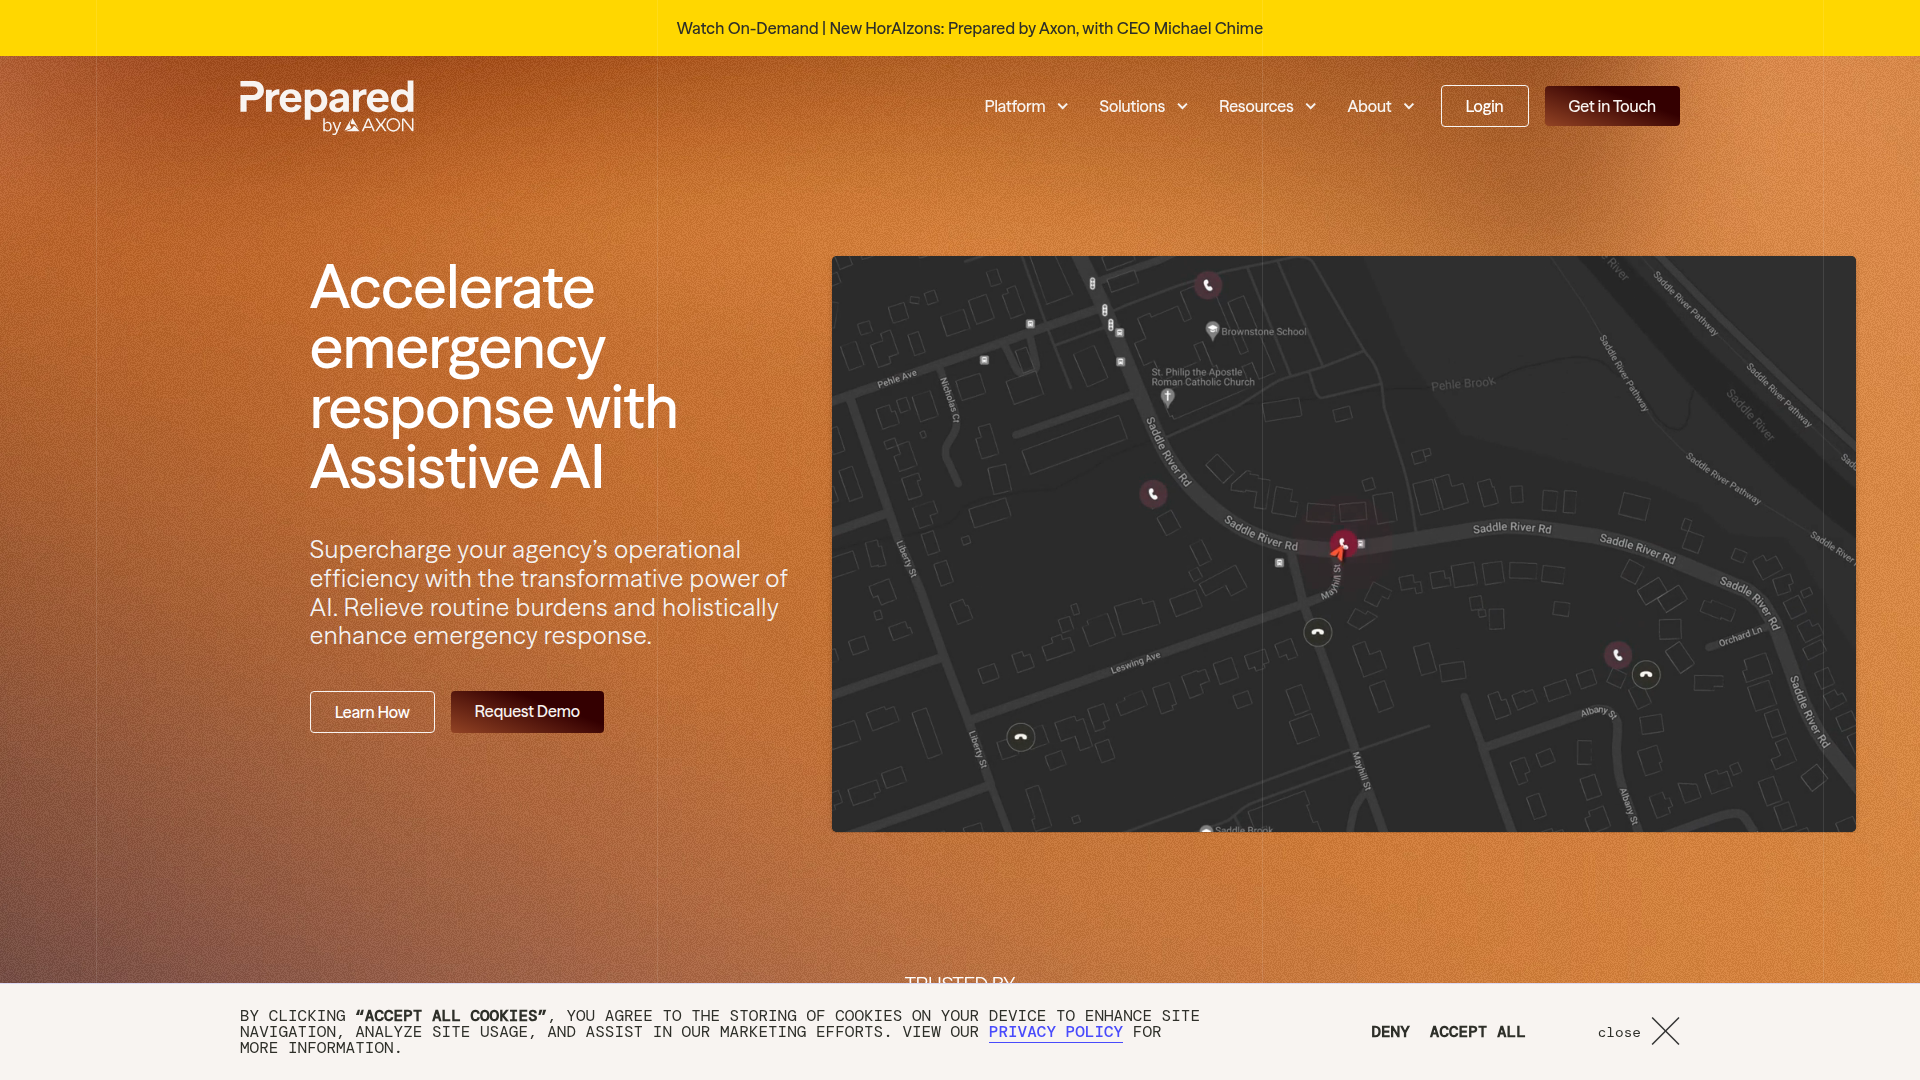Click the bus stop icon on Pehle Ave
Image resolution: width=1920 pixels, height=1080 pixels.
tap(983, 358)
